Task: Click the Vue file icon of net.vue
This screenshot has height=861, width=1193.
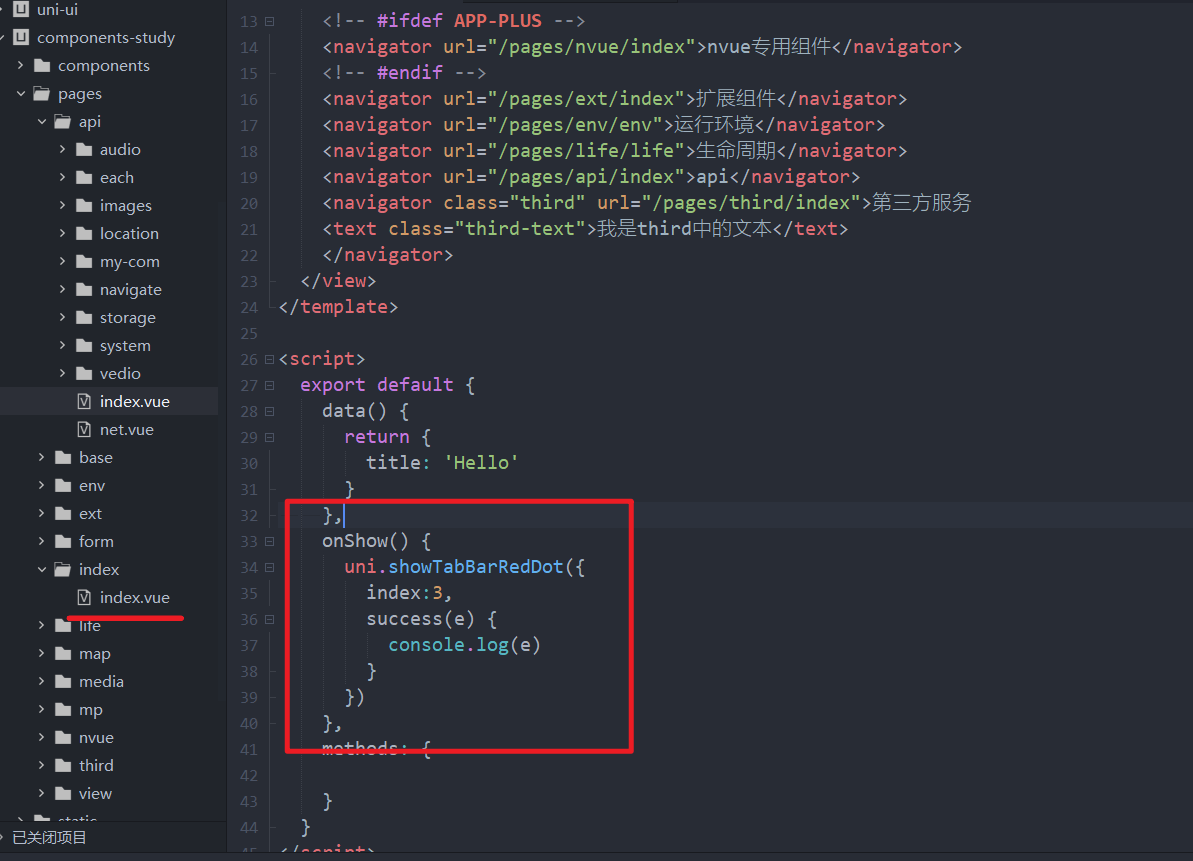Action: 84,430
